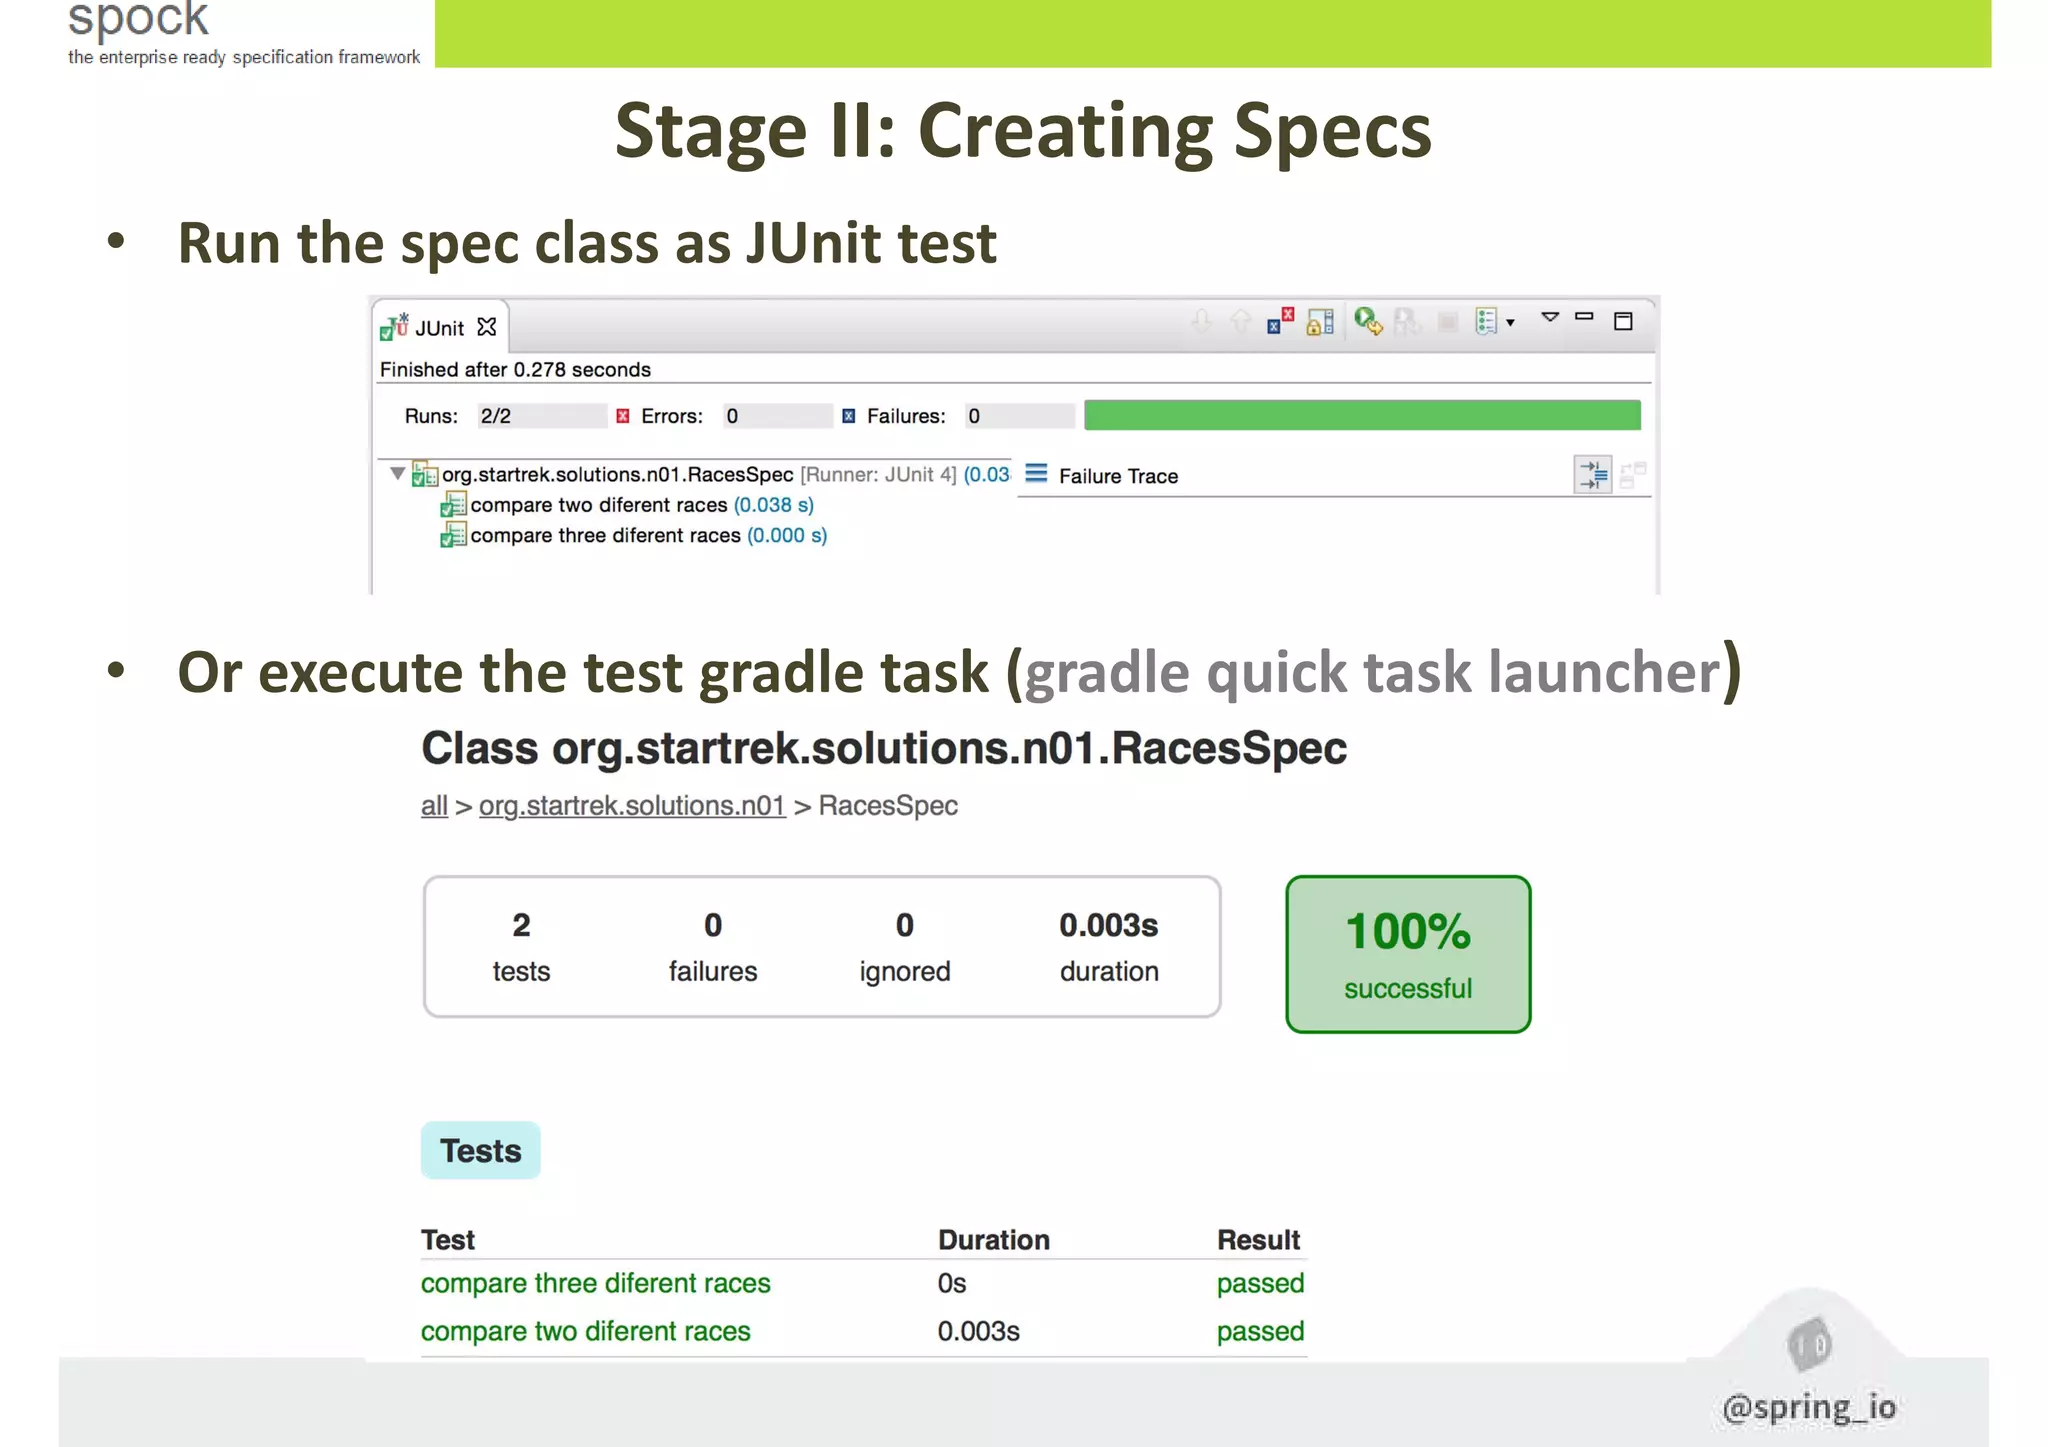Click the green JUnit progress bar
Screen dimensions: 2048x1447
pos(1362,415)
